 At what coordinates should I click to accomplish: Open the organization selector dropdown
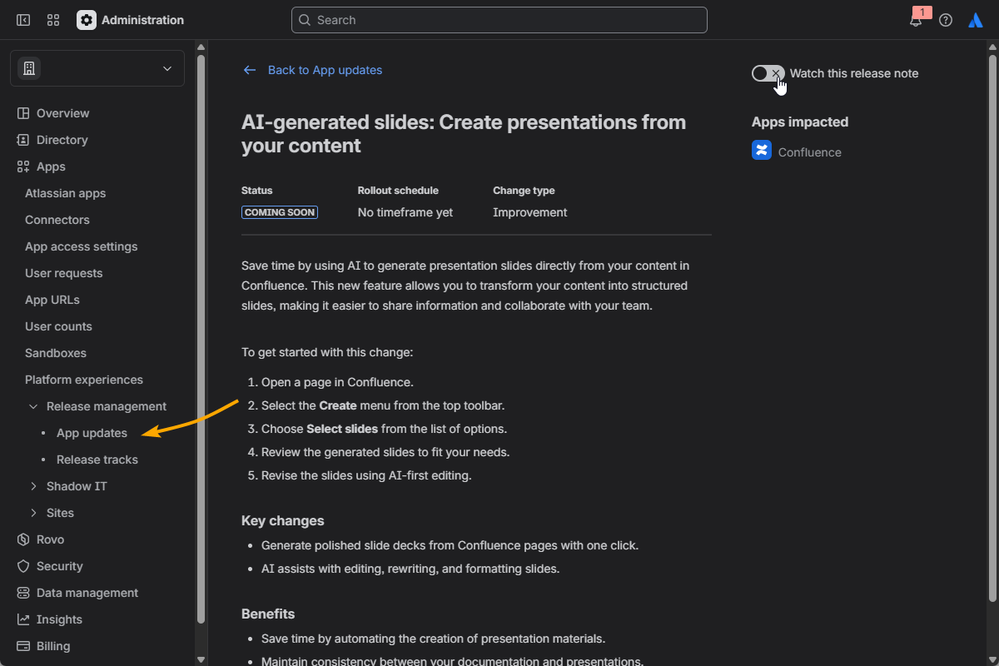coord(97,68)
